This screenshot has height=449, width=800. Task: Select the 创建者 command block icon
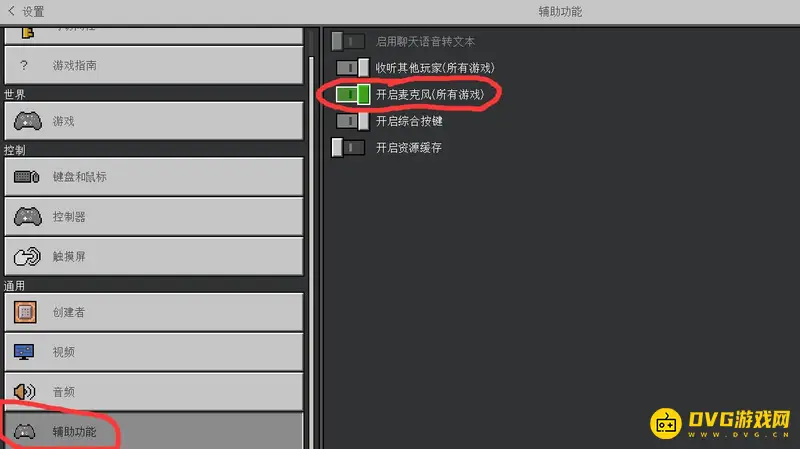click(x=25, y=312)
